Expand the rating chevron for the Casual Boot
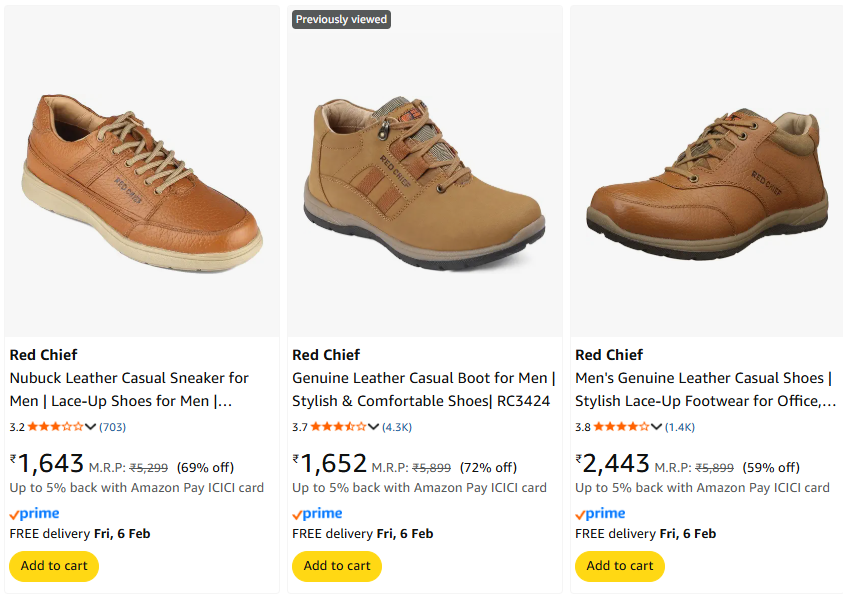This screenshot has height=599, width=843. [374, 427]
